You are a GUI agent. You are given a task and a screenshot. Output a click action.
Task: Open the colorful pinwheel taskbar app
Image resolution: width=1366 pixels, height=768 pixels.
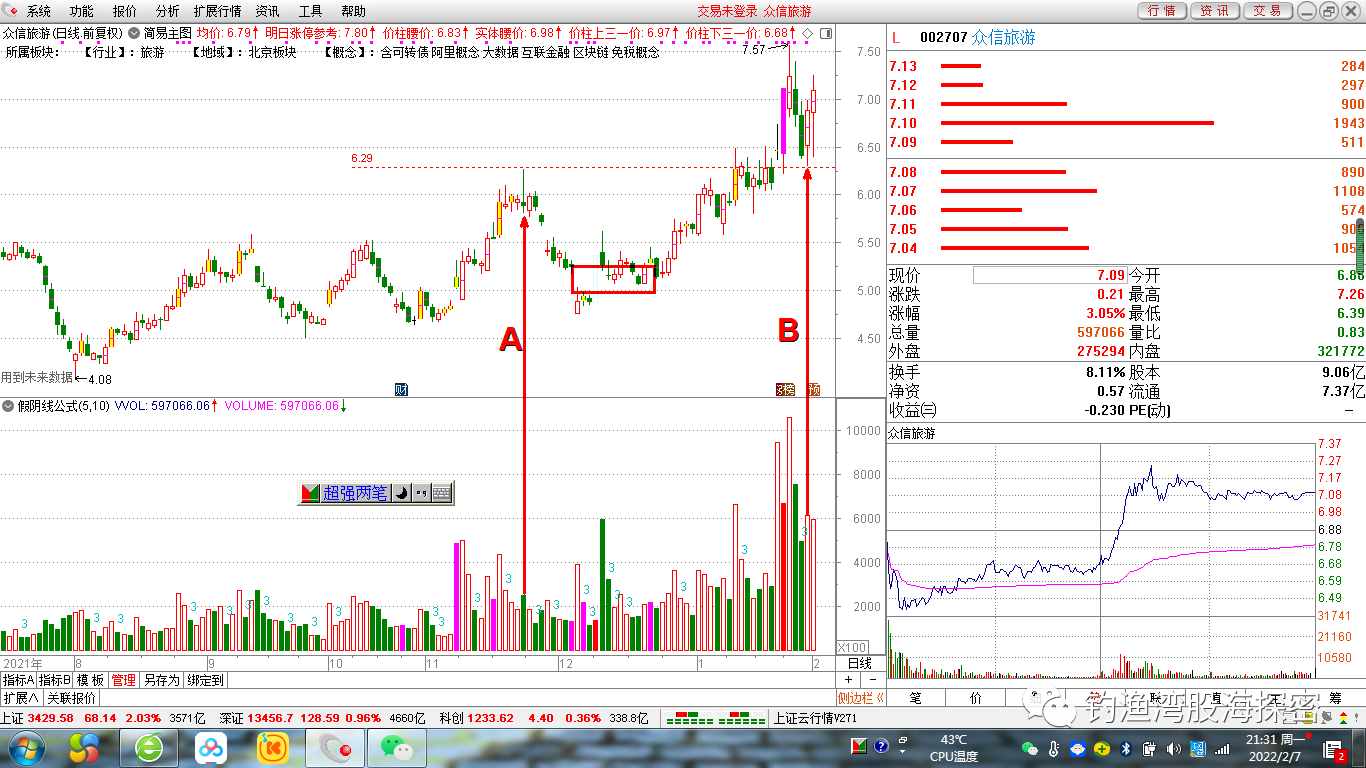84,747
